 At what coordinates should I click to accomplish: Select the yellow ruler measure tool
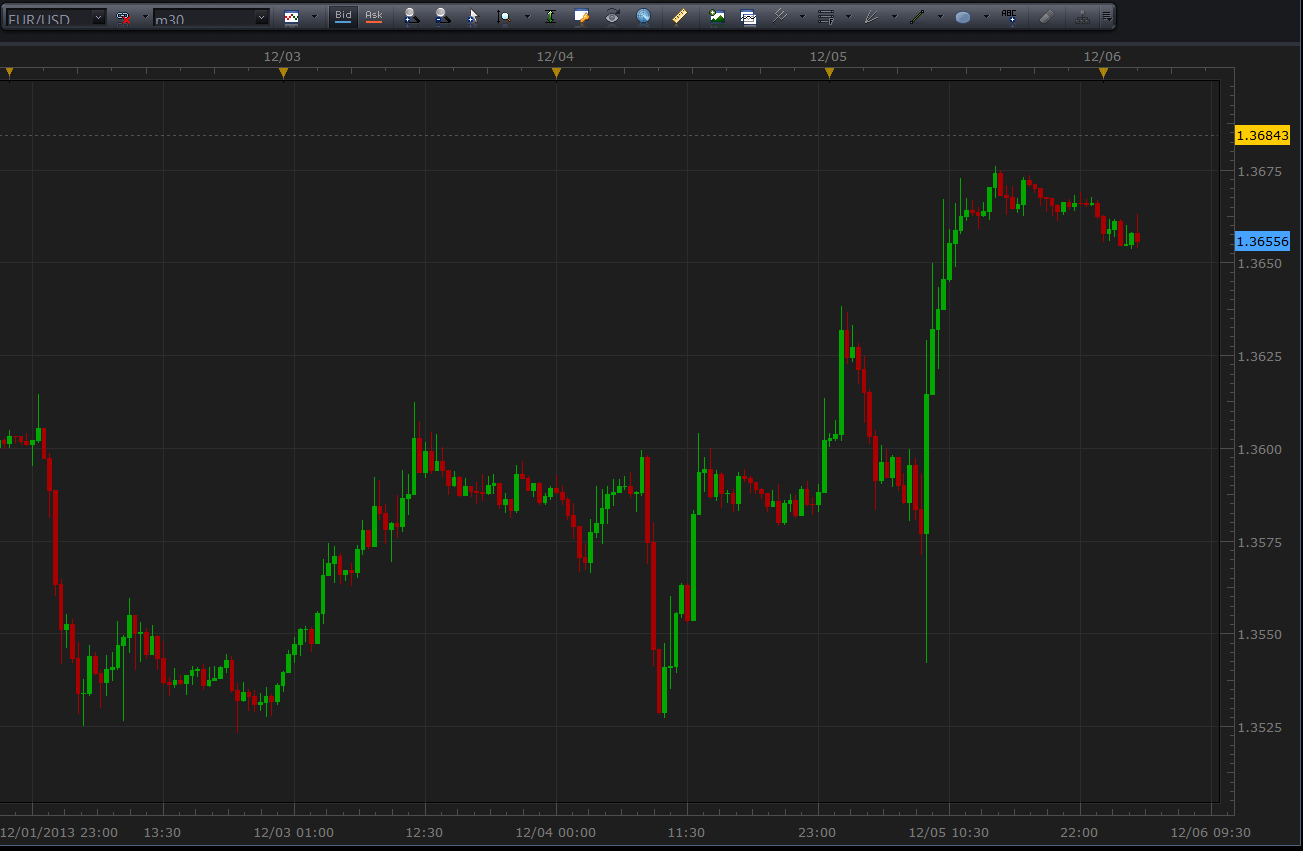[679, 16]
